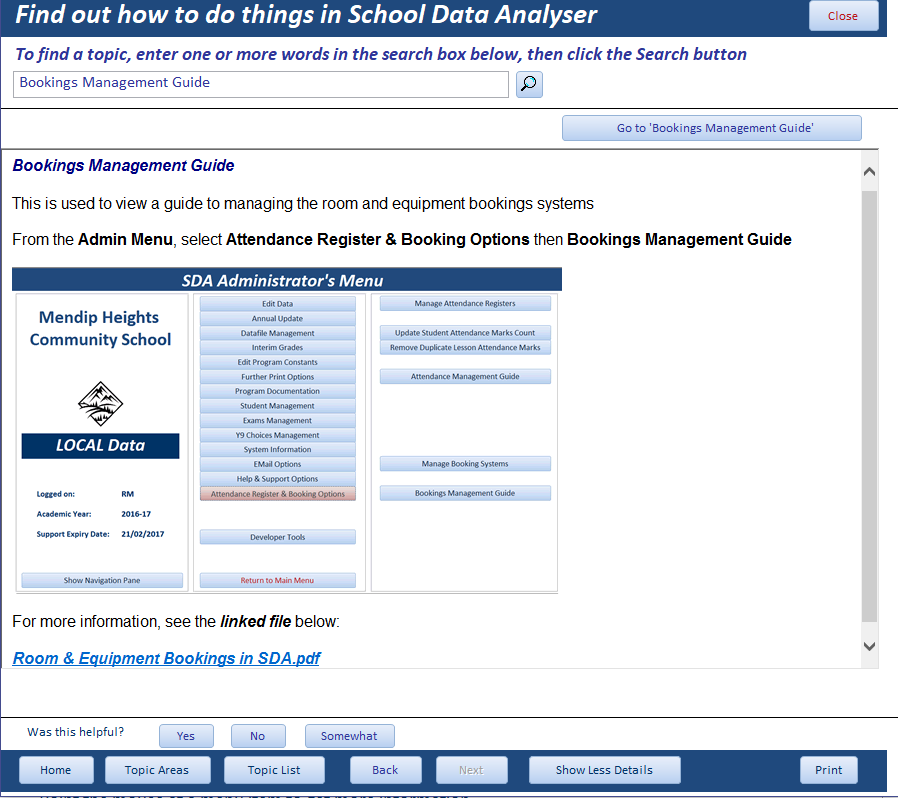Select Attendance Register & Booking Options
898x798 pixels.
click(278, 494)
